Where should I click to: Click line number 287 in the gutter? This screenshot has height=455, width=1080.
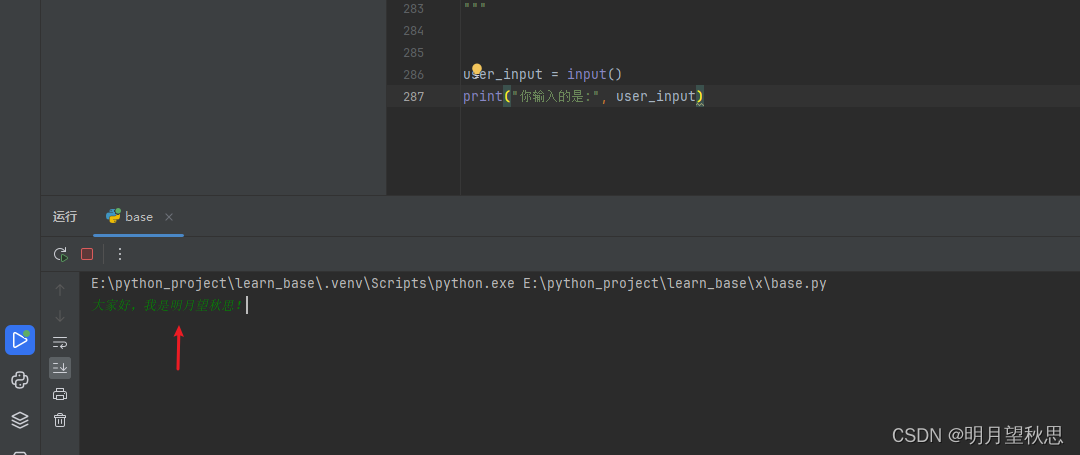413,96
